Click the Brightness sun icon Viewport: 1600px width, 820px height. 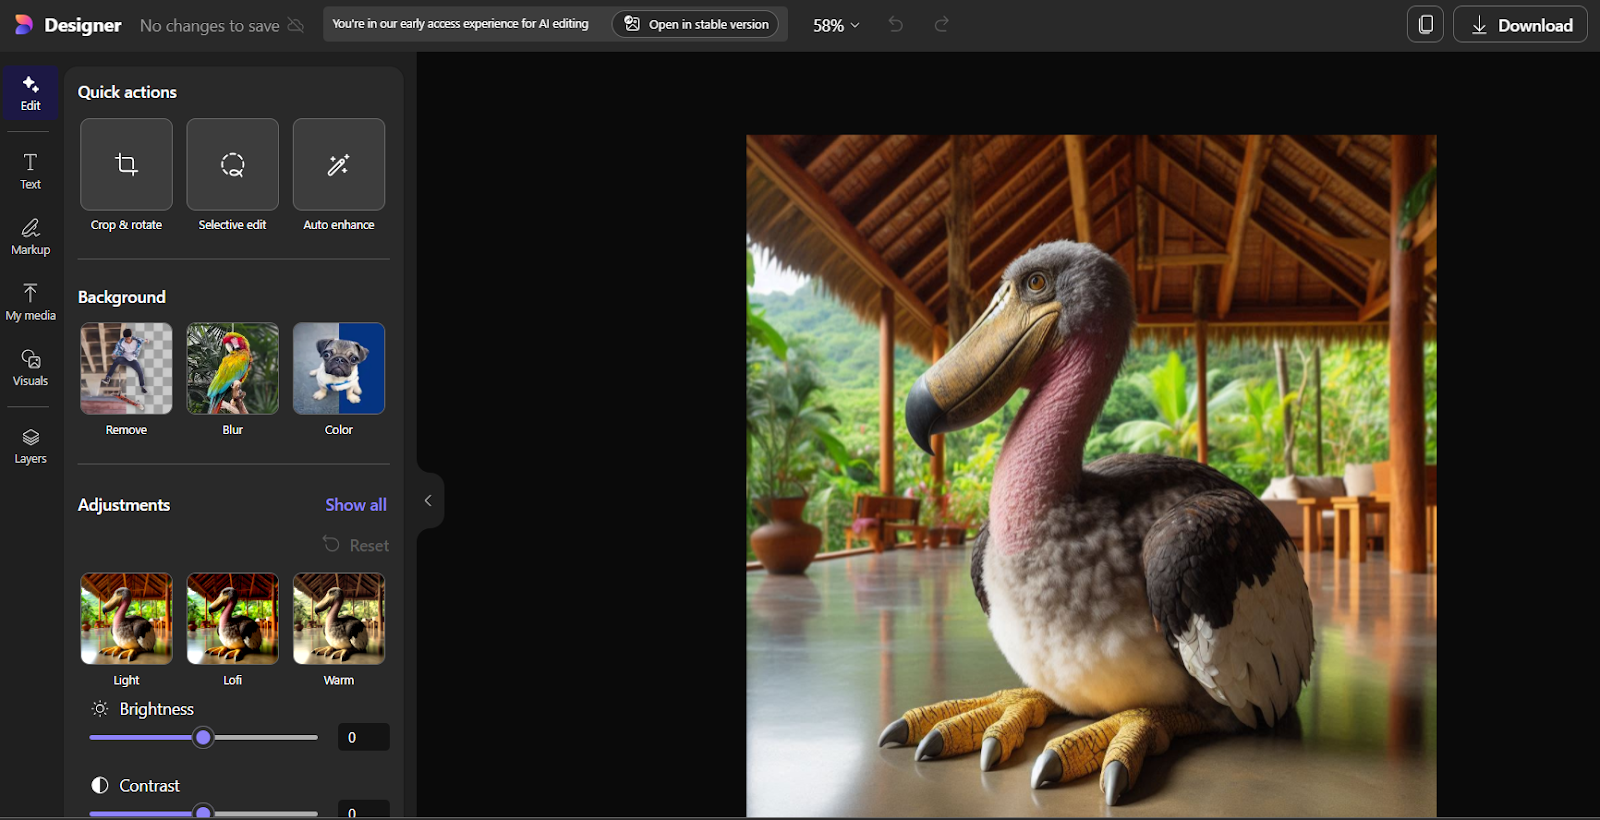[x=100, y=709]
